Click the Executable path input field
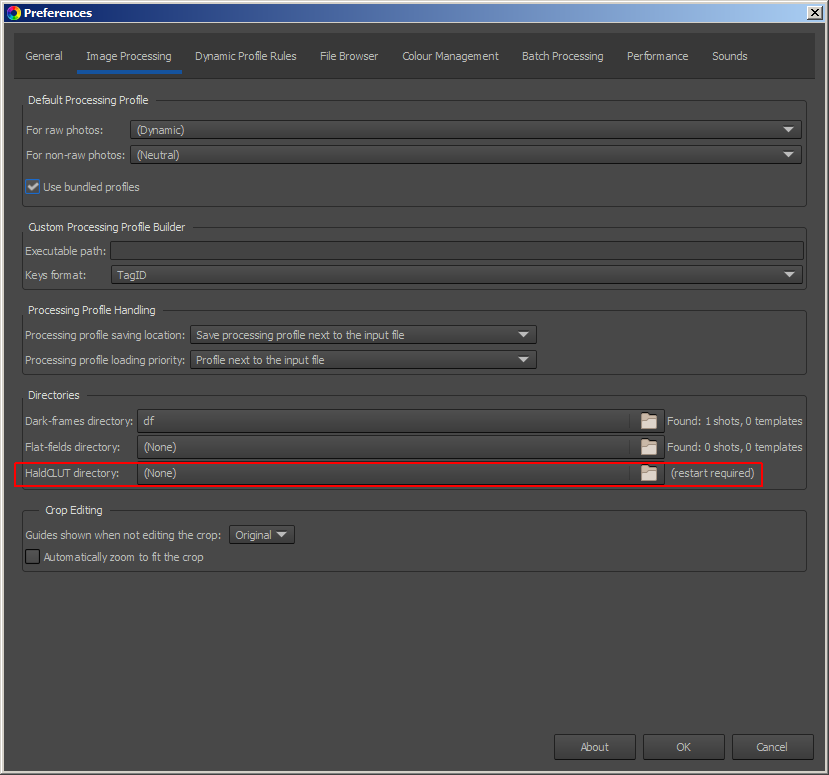Screen dimensions: 829x775 (456, 251)
